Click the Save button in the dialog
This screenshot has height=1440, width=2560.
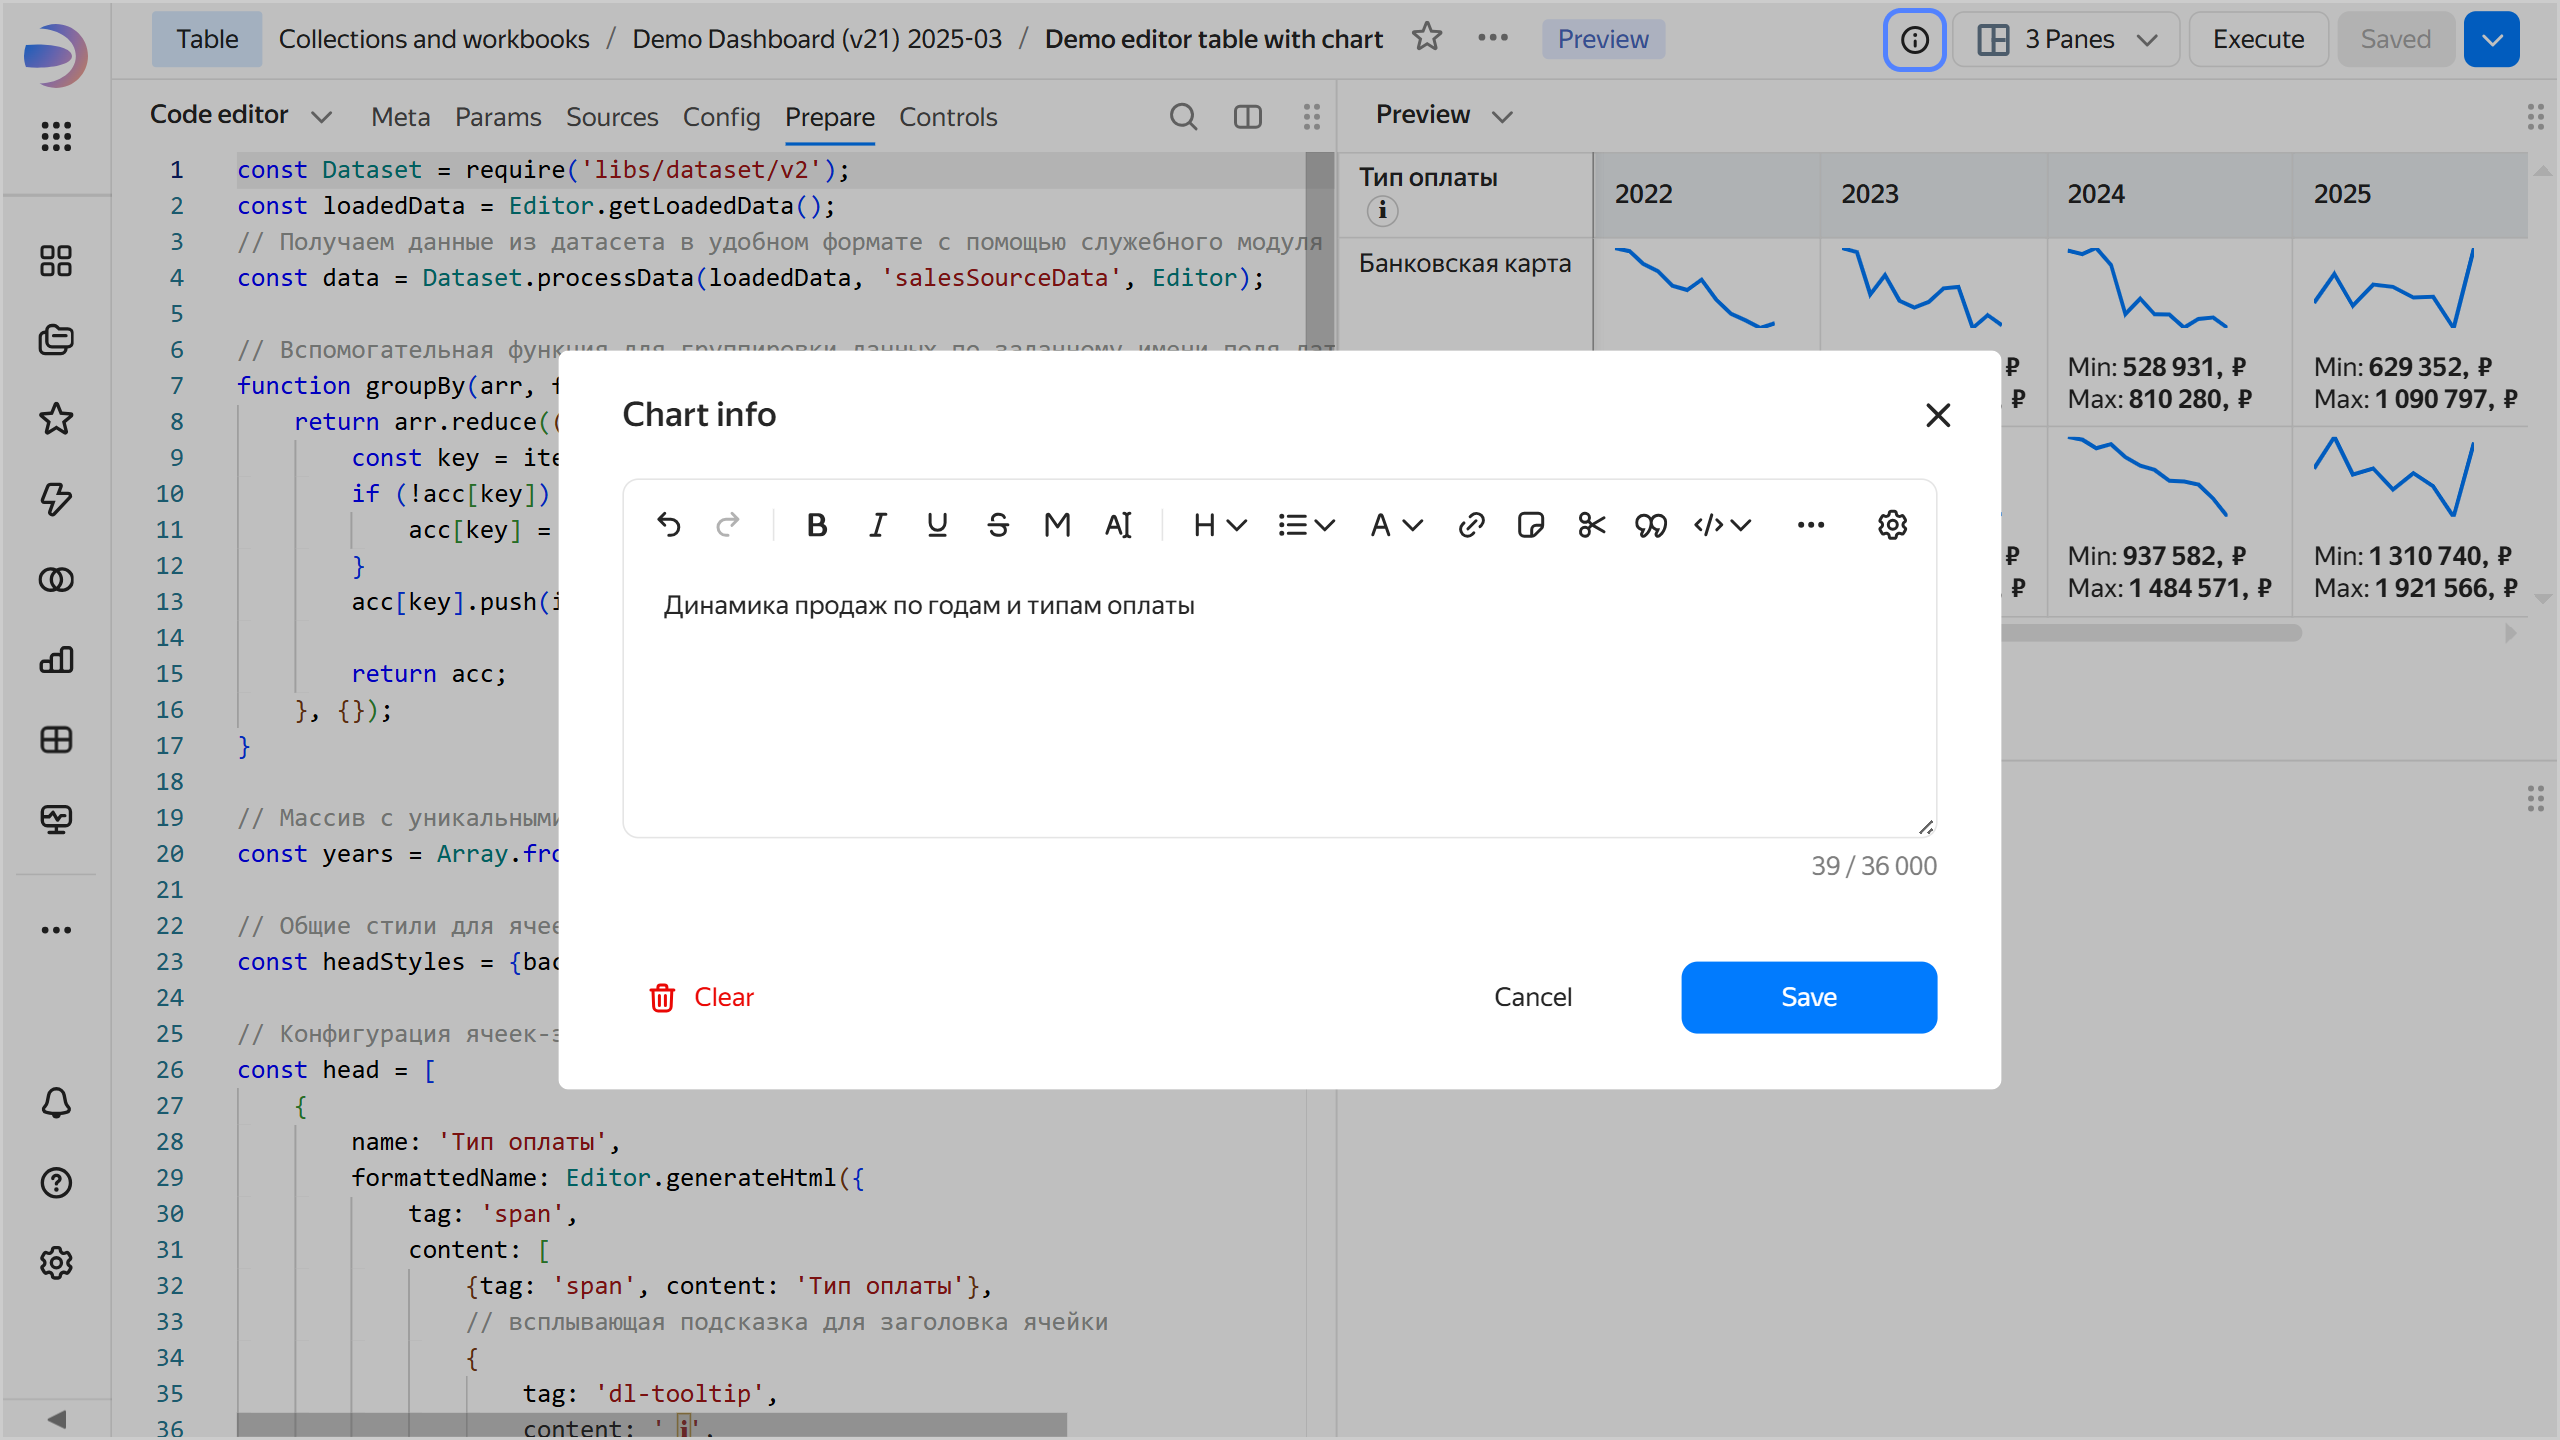click(x=1808, y=997)
